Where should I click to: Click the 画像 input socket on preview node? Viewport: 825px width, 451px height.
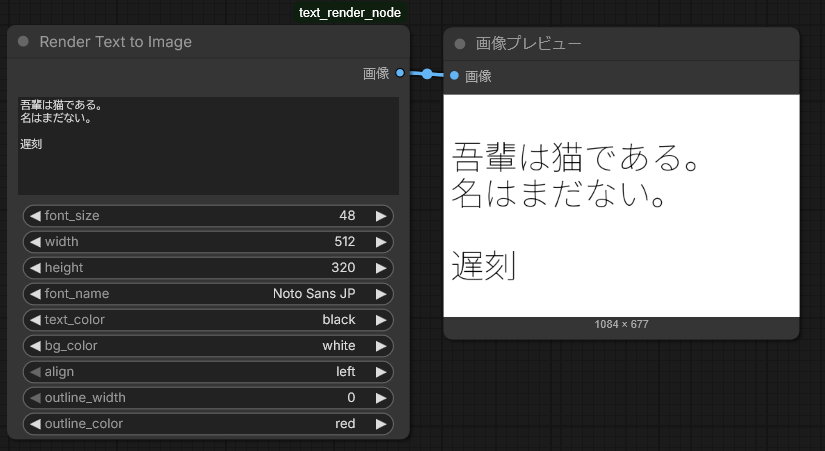point(454,76)
